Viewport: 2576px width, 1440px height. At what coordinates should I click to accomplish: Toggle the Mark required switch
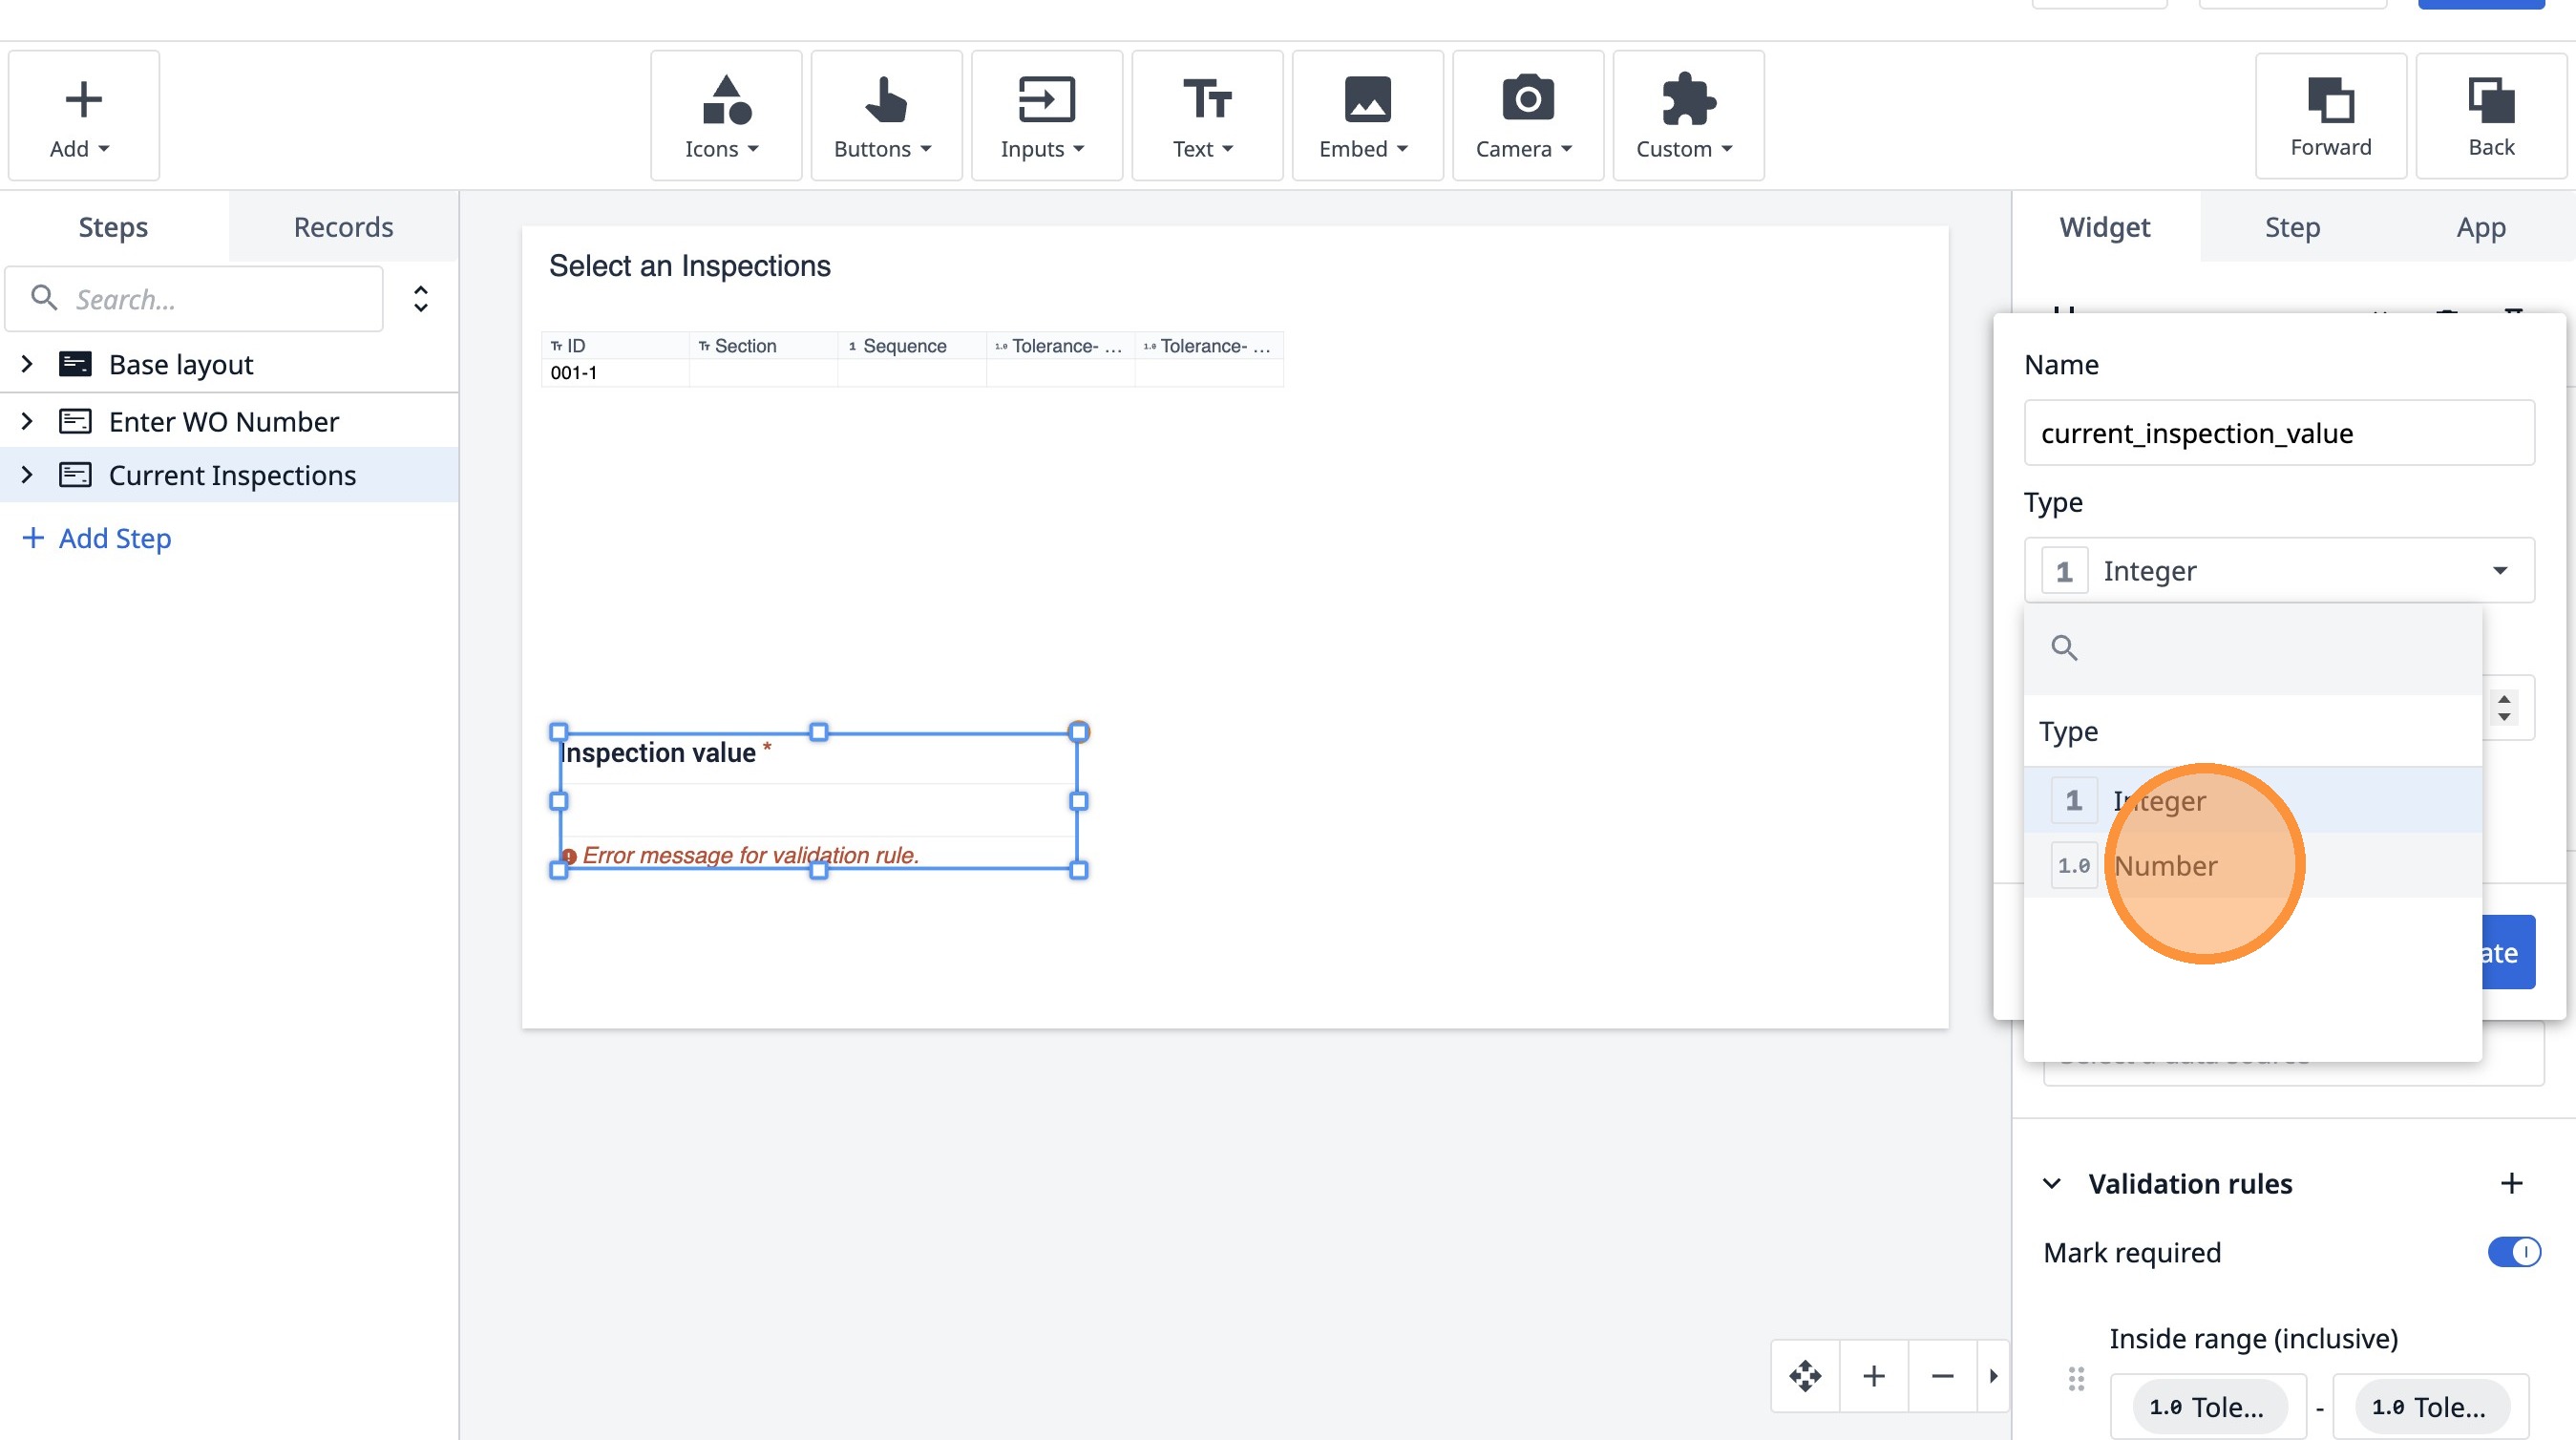click(x=2514, y=1252)
